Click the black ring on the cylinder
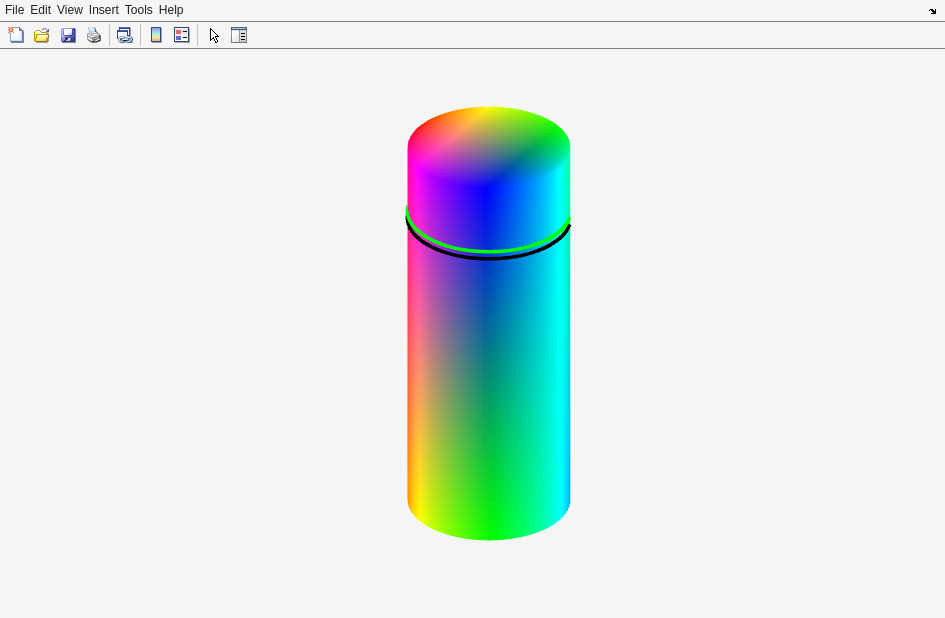 (x=489, y=257)
